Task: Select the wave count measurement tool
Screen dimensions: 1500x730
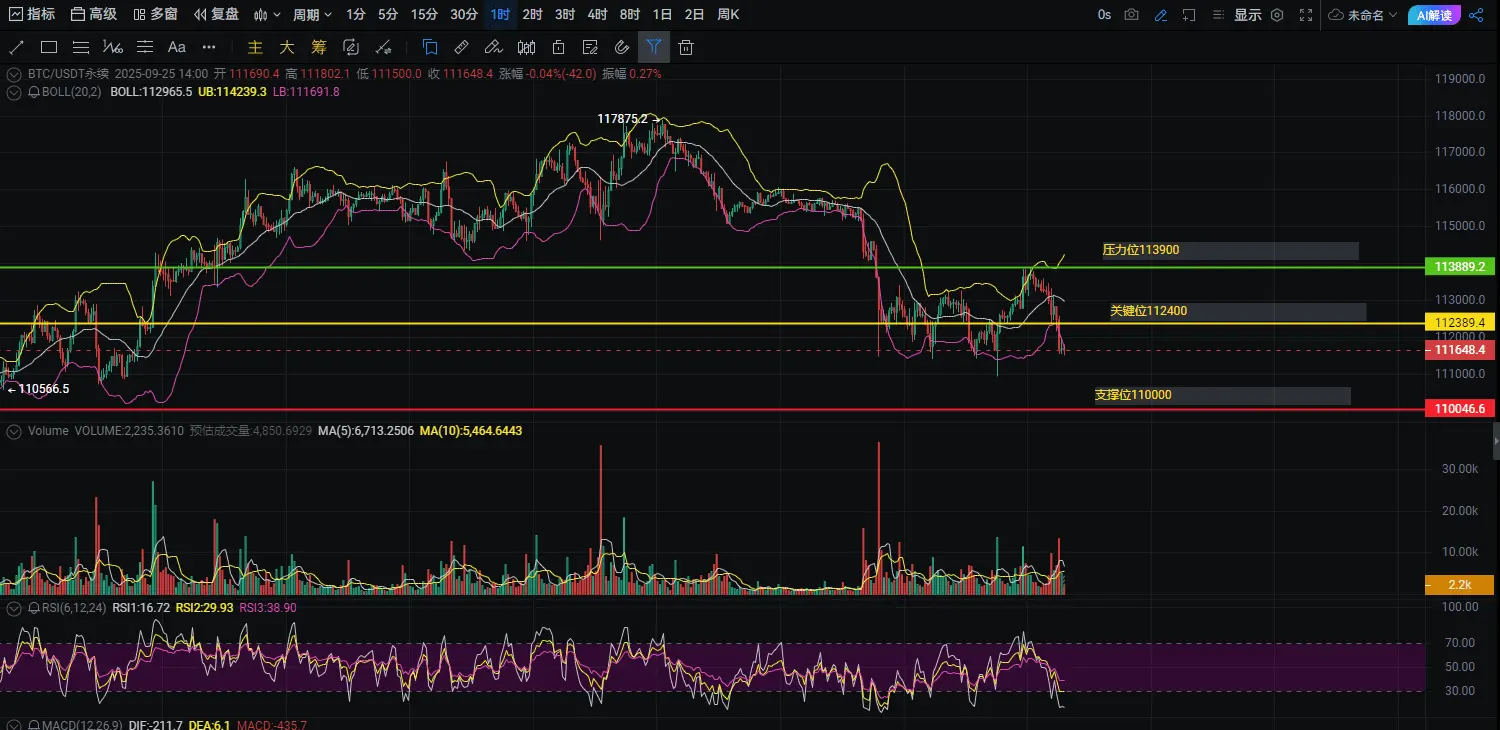Action: [113, 47]
